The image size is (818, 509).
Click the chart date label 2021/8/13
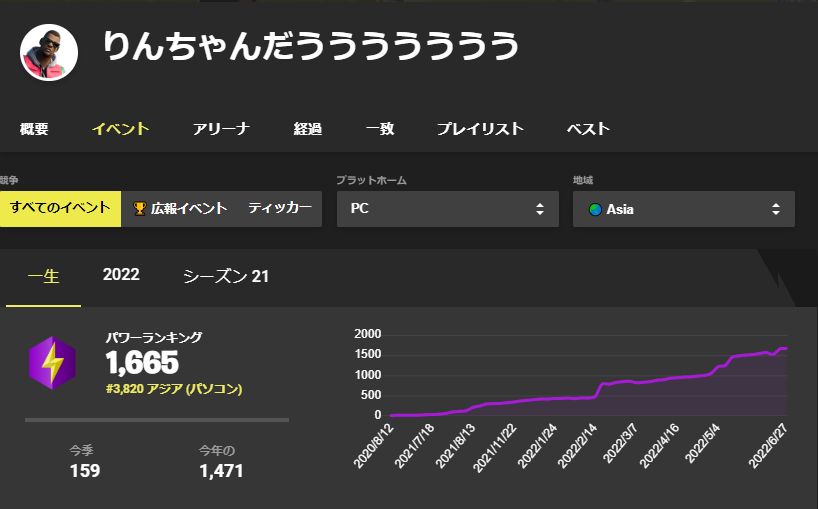[455, 446]
